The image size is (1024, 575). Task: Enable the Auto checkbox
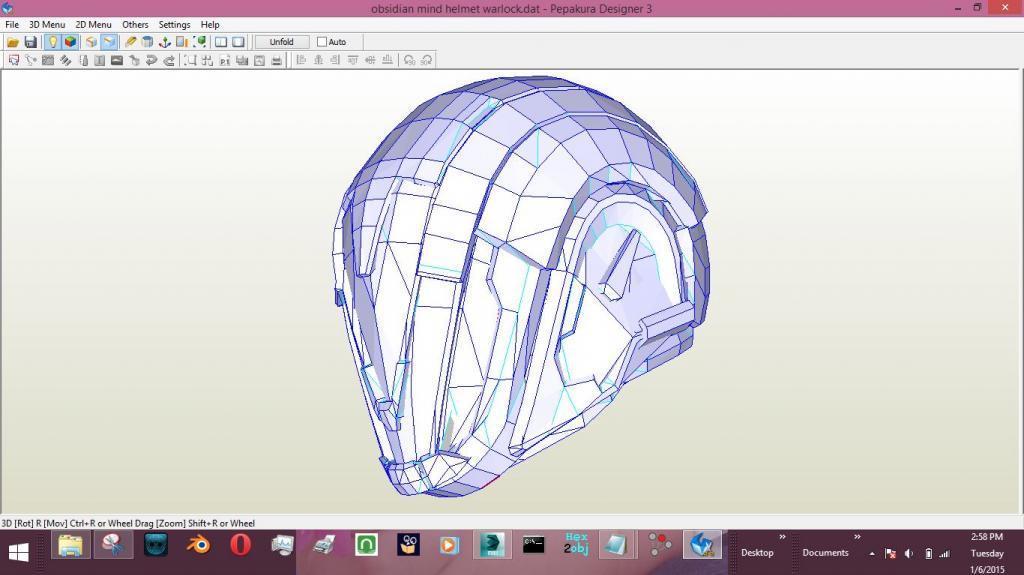click(x=322, y=42)
